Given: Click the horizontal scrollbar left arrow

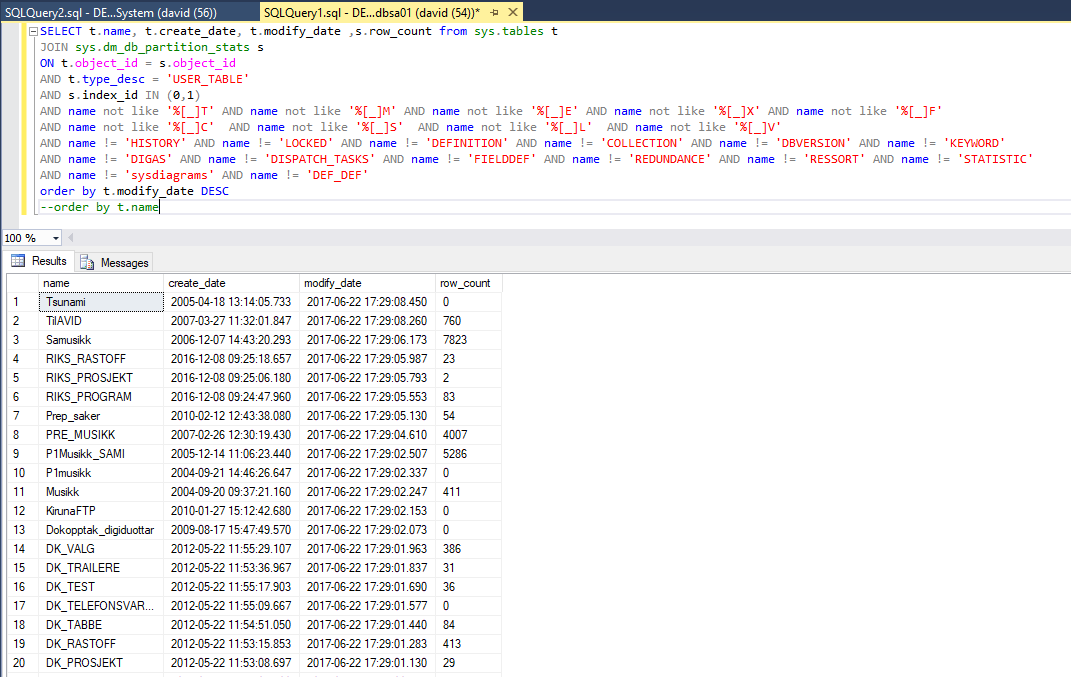Looking at the screenshot, I should coord(73,238).
